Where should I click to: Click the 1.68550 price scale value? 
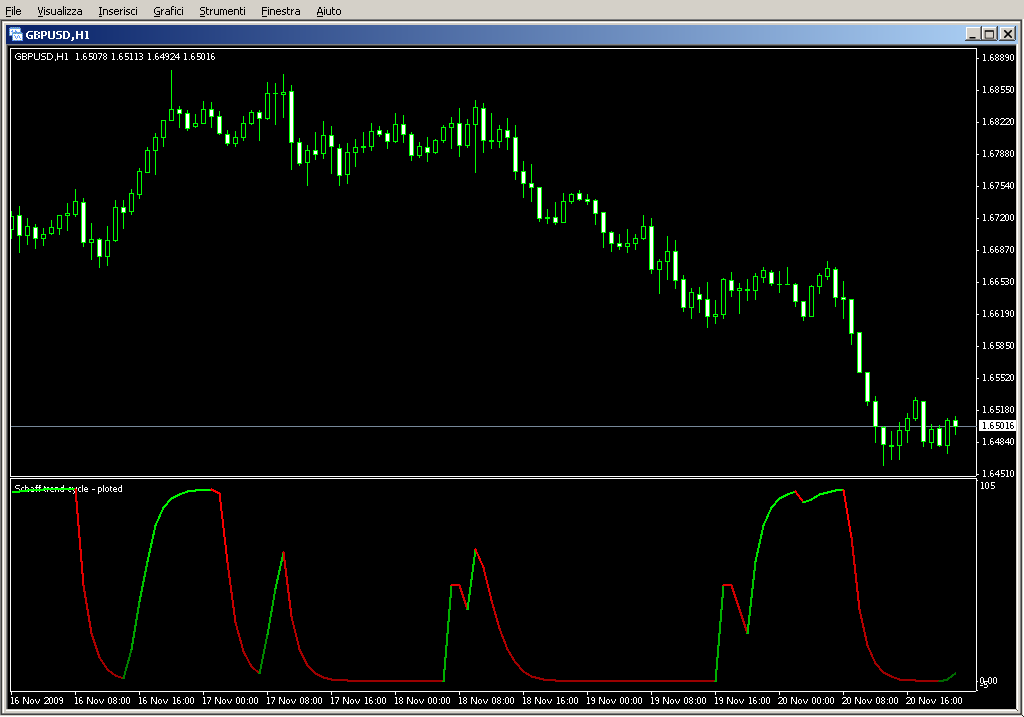(999, 89)
